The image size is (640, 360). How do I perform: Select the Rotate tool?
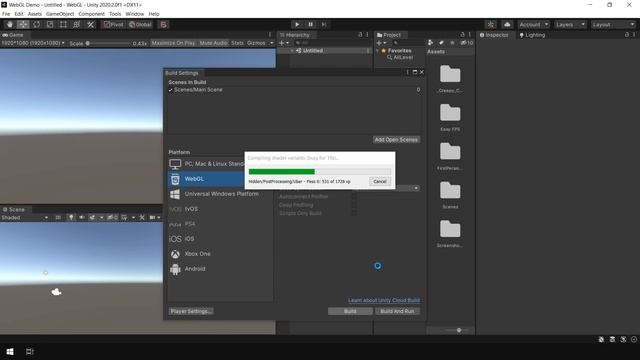point(36,24)
